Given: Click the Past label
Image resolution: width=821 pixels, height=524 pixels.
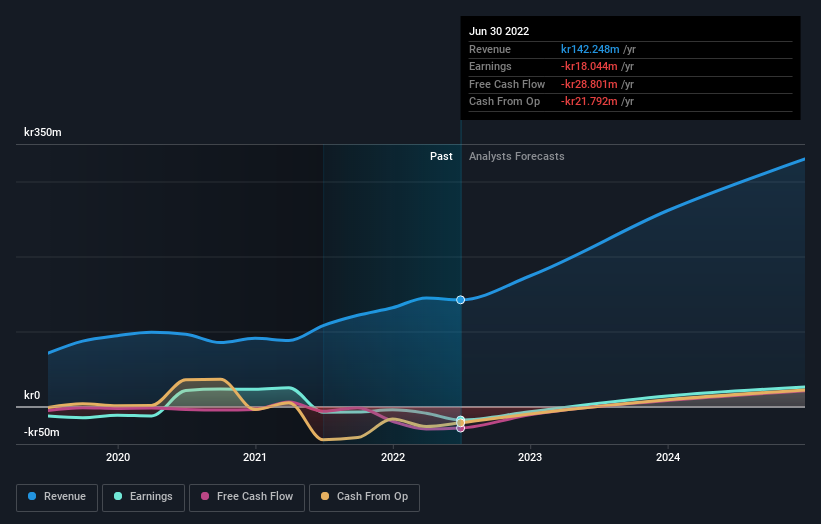Looking at the screenshot, I should (441, 157).
